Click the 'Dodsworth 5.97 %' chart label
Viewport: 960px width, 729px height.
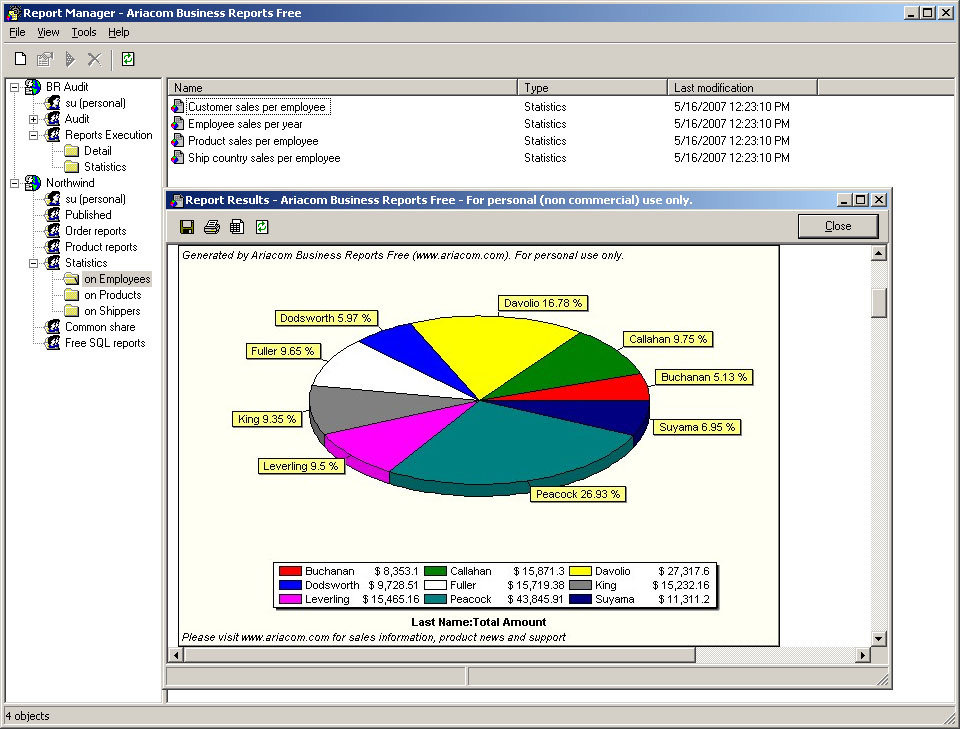tap(326, 318)
